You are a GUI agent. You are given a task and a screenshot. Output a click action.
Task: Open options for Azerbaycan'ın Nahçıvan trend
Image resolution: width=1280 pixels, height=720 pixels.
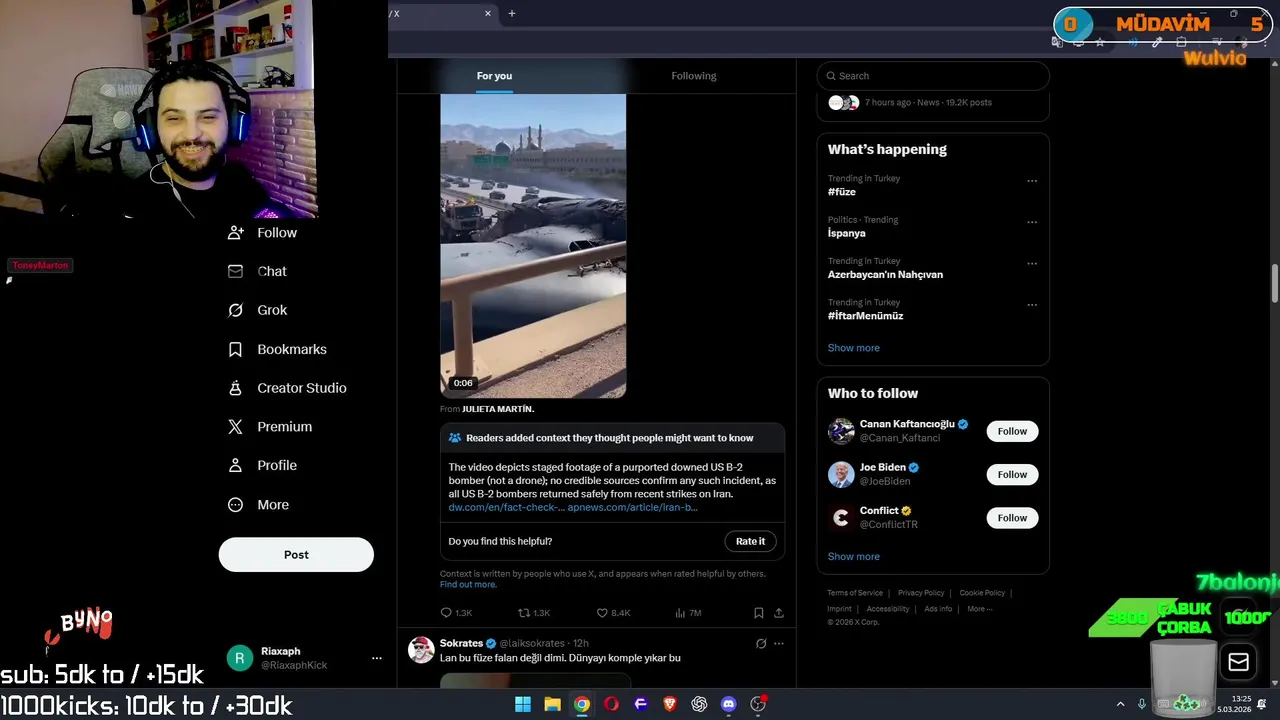tap(1032, 264)
